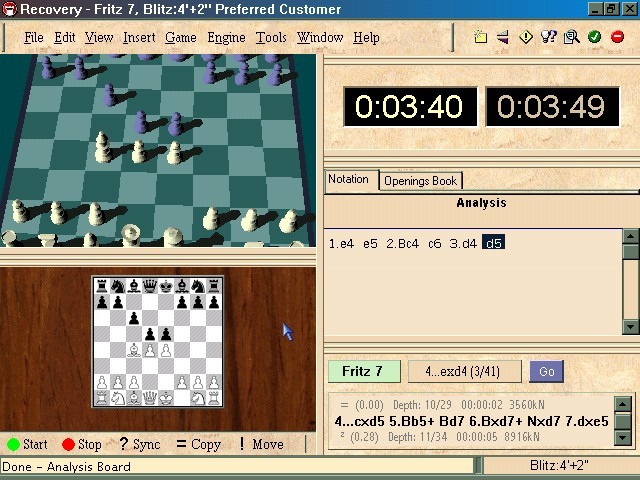Click move 3.d4 in notation
The height and width of the screenshot is (480, 640).
click(x=463, y=244)
